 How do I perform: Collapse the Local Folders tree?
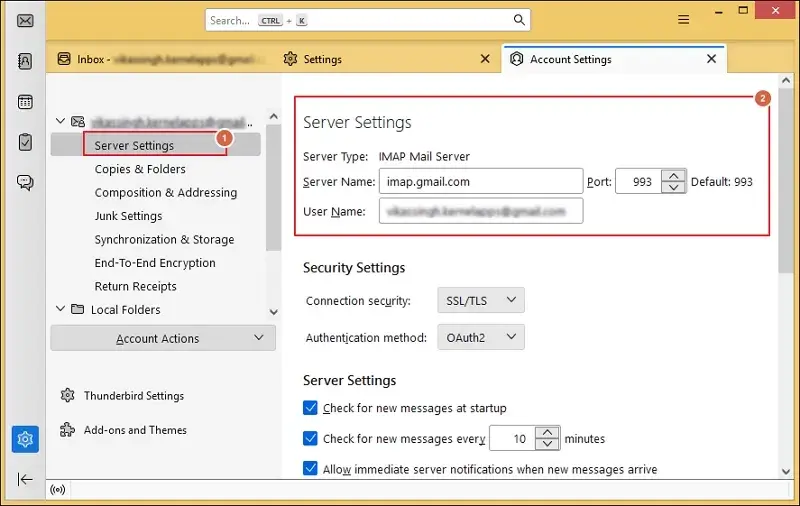pos(60,309)
